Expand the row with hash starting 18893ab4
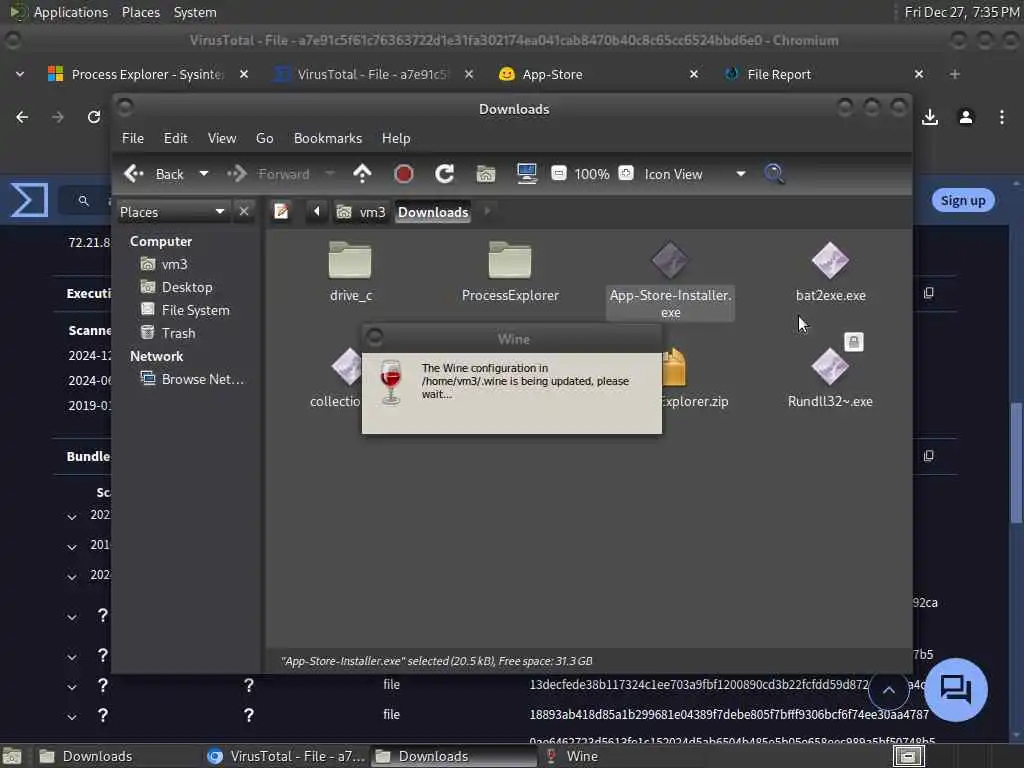Viewport: 1024px width, 768px height. tap(72, 716)
